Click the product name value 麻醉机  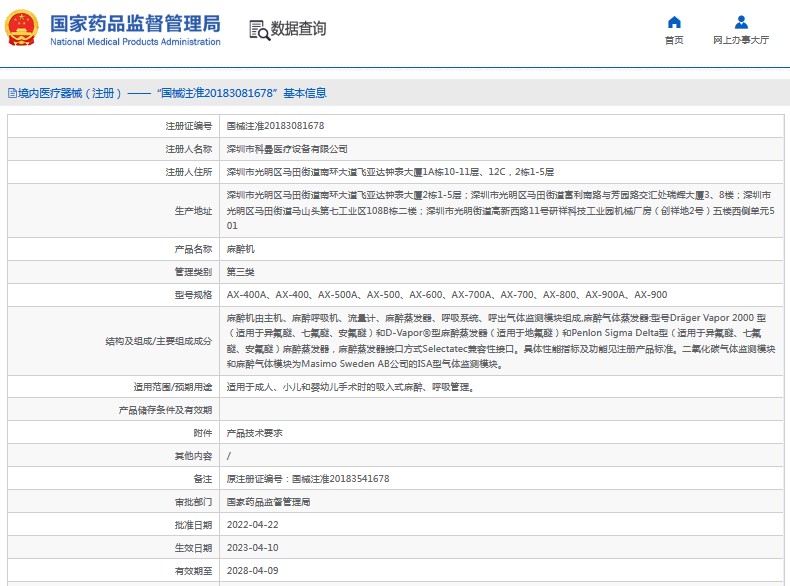click(241, 249)
